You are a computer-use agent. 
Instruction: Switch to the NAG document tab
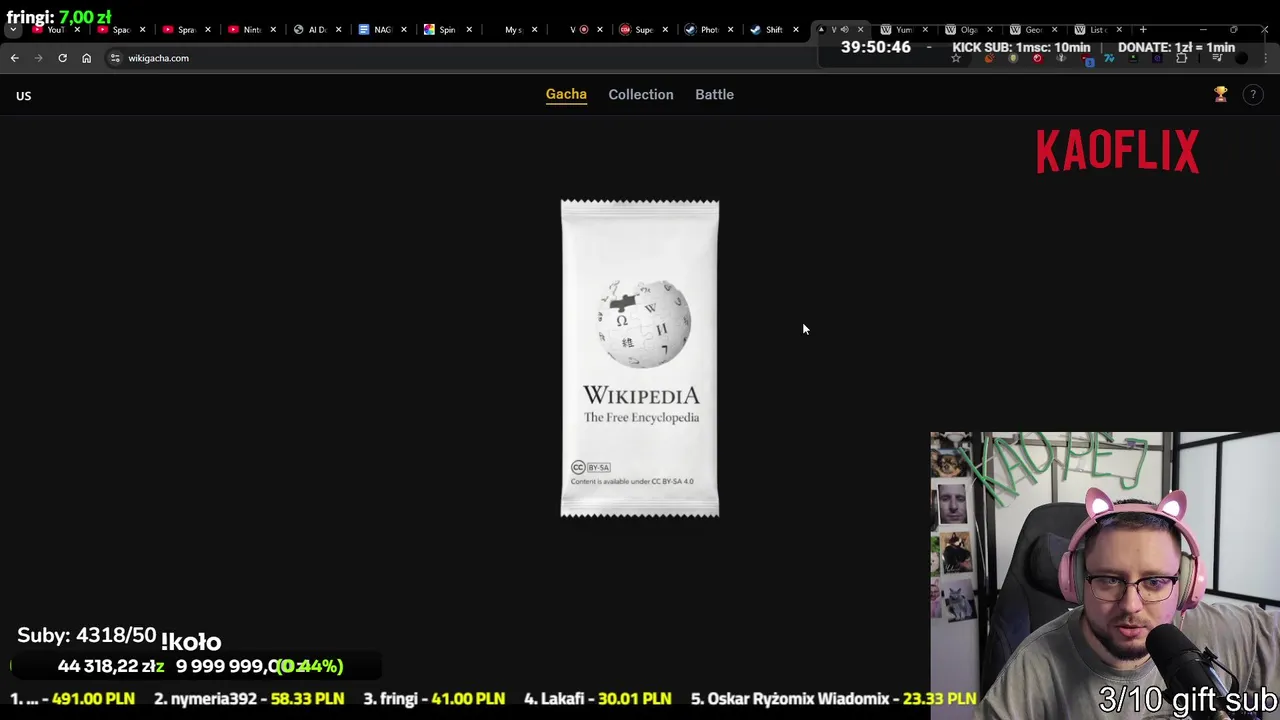point(381,30)
